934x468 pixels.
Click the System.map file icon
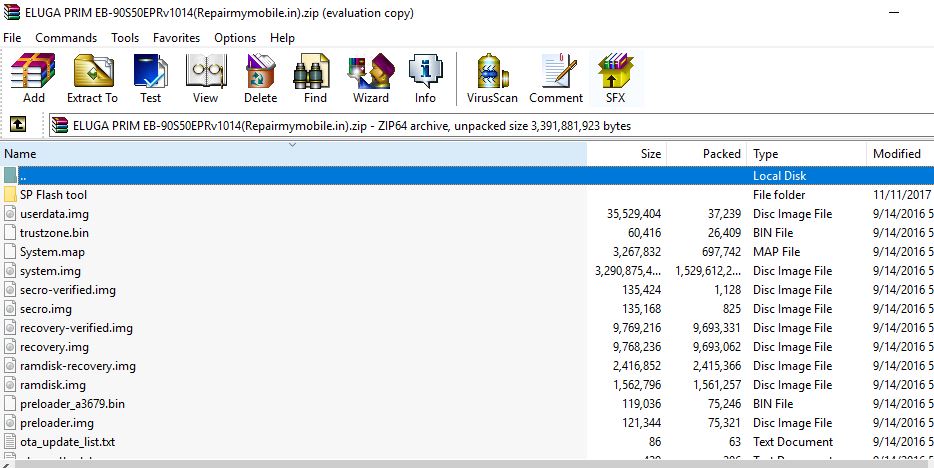[x=10, y=252]
